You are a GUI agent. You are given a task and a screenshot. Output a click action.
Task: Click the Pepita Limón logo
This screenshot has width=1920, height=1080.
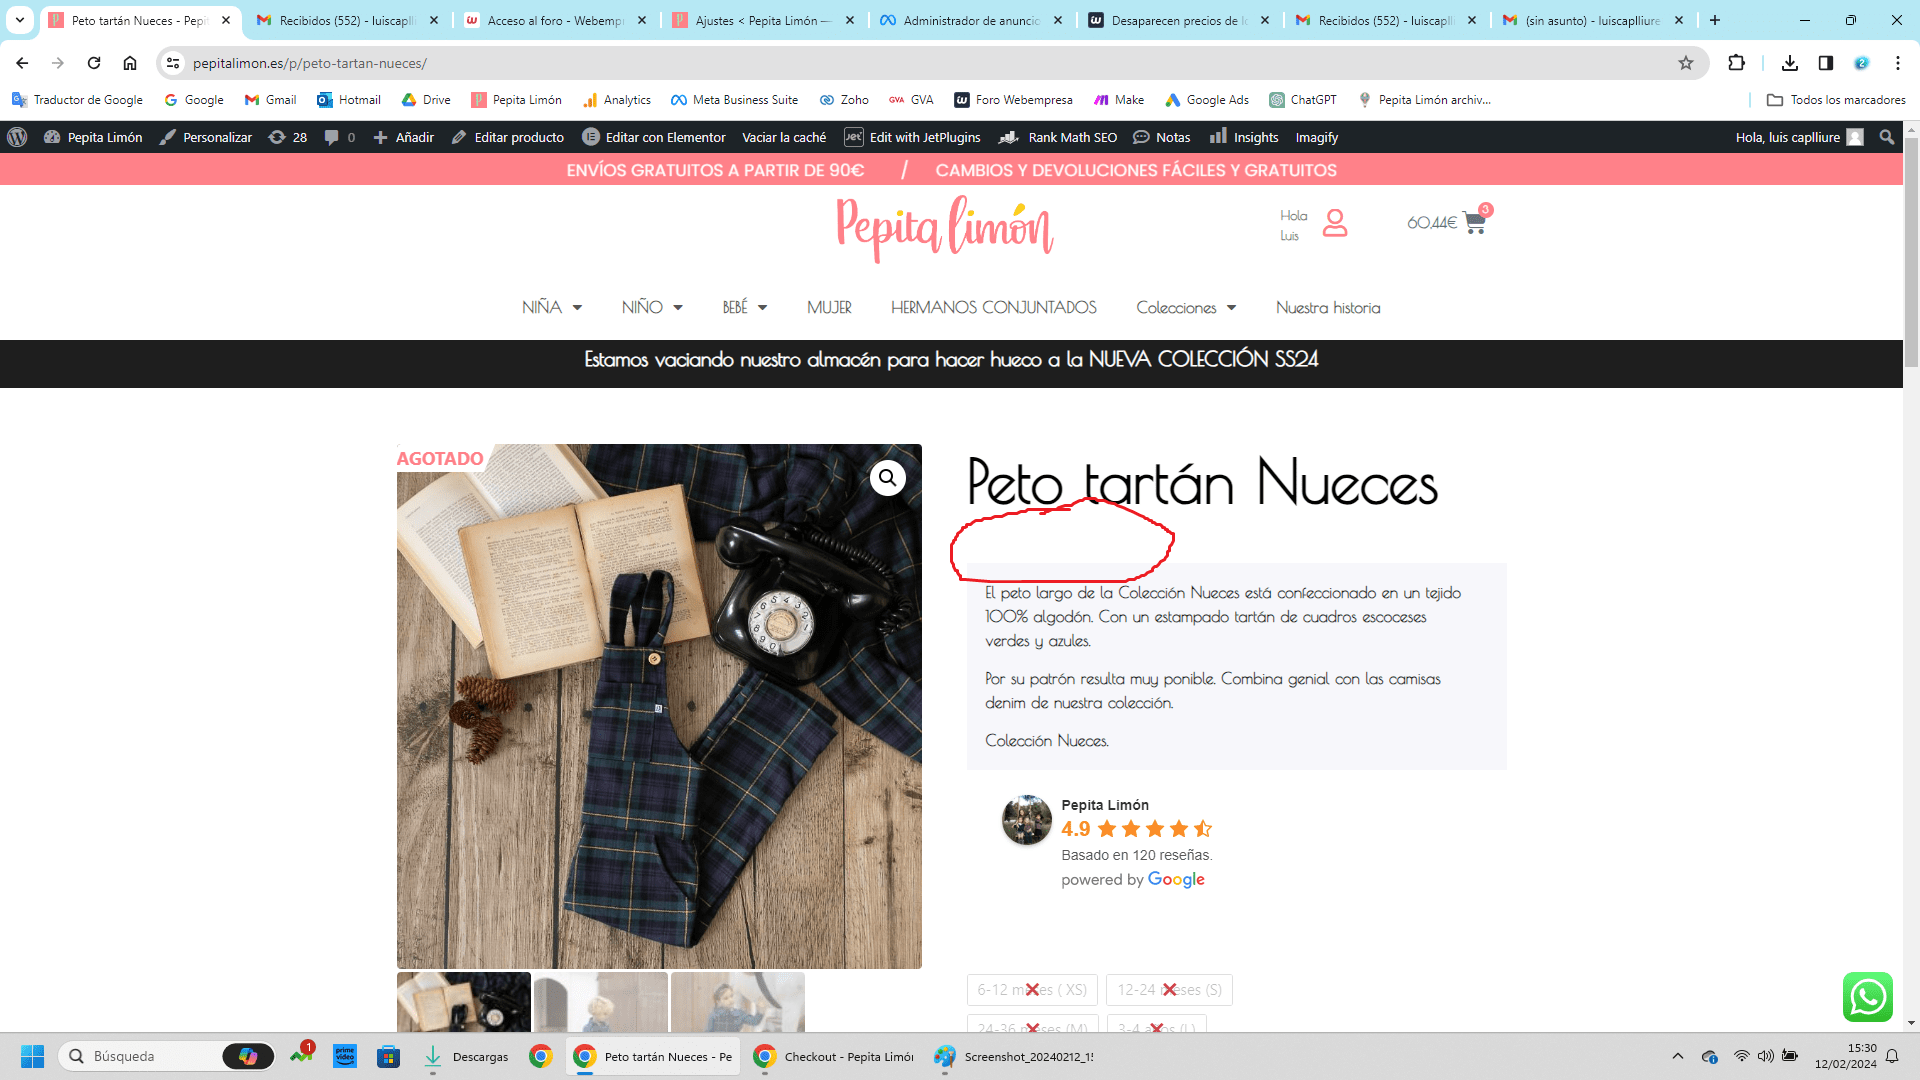(945, 228)
